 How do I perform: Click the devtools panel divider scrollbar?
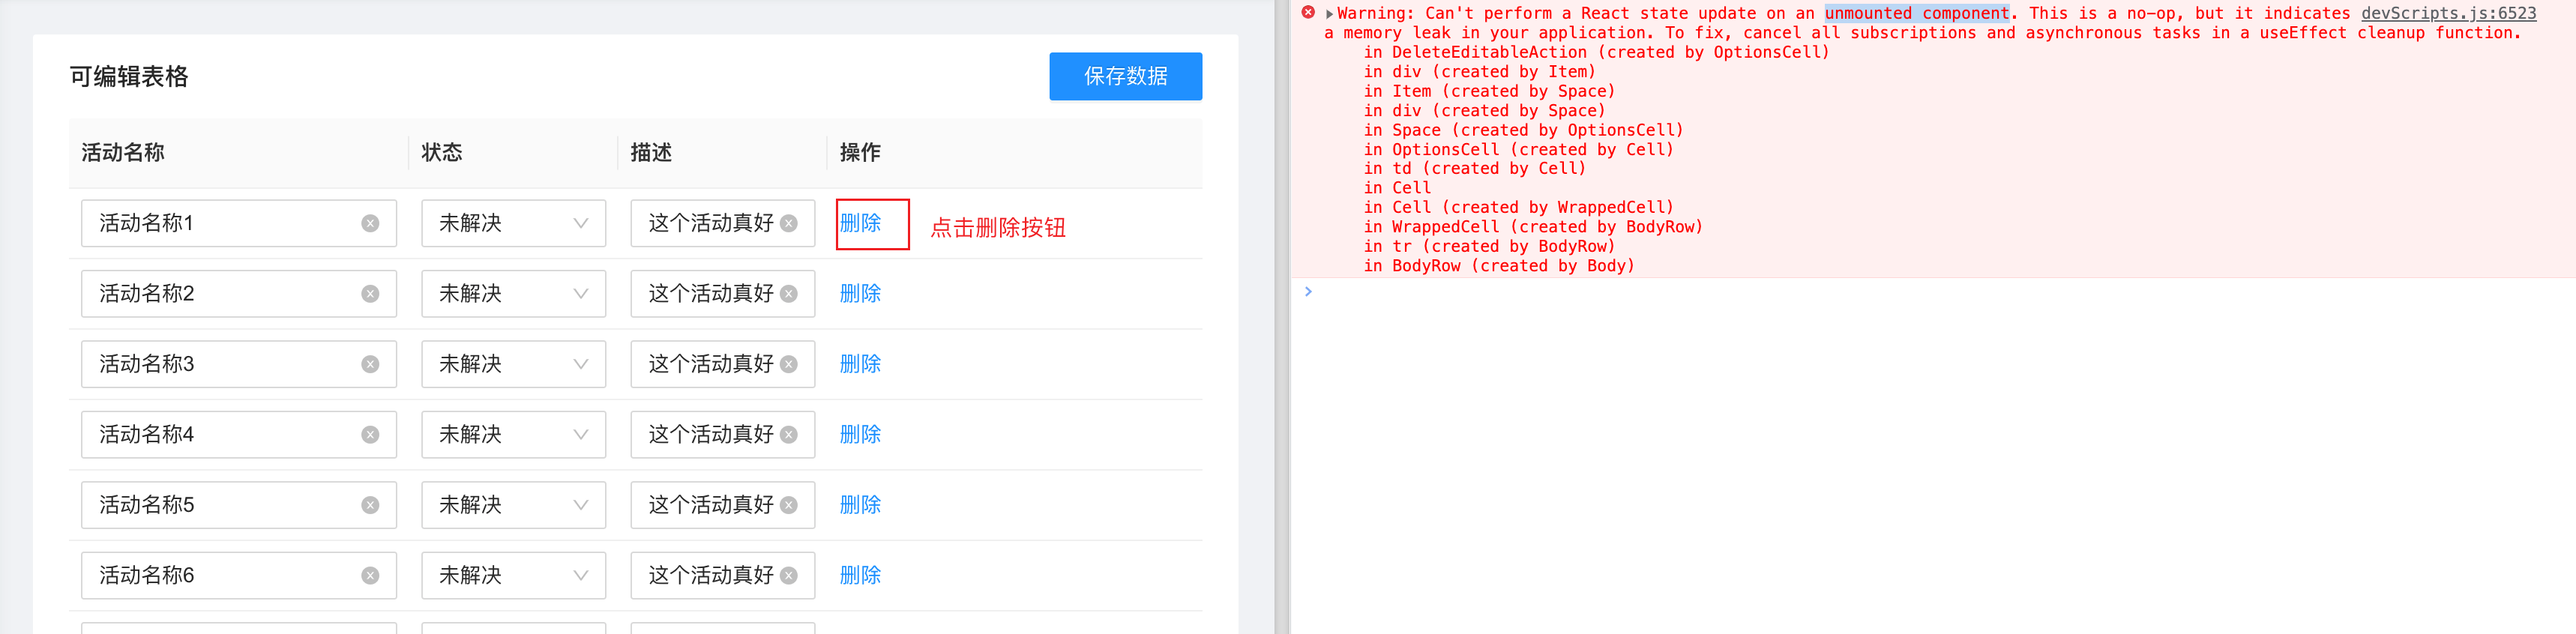[x=1282, y=317]
